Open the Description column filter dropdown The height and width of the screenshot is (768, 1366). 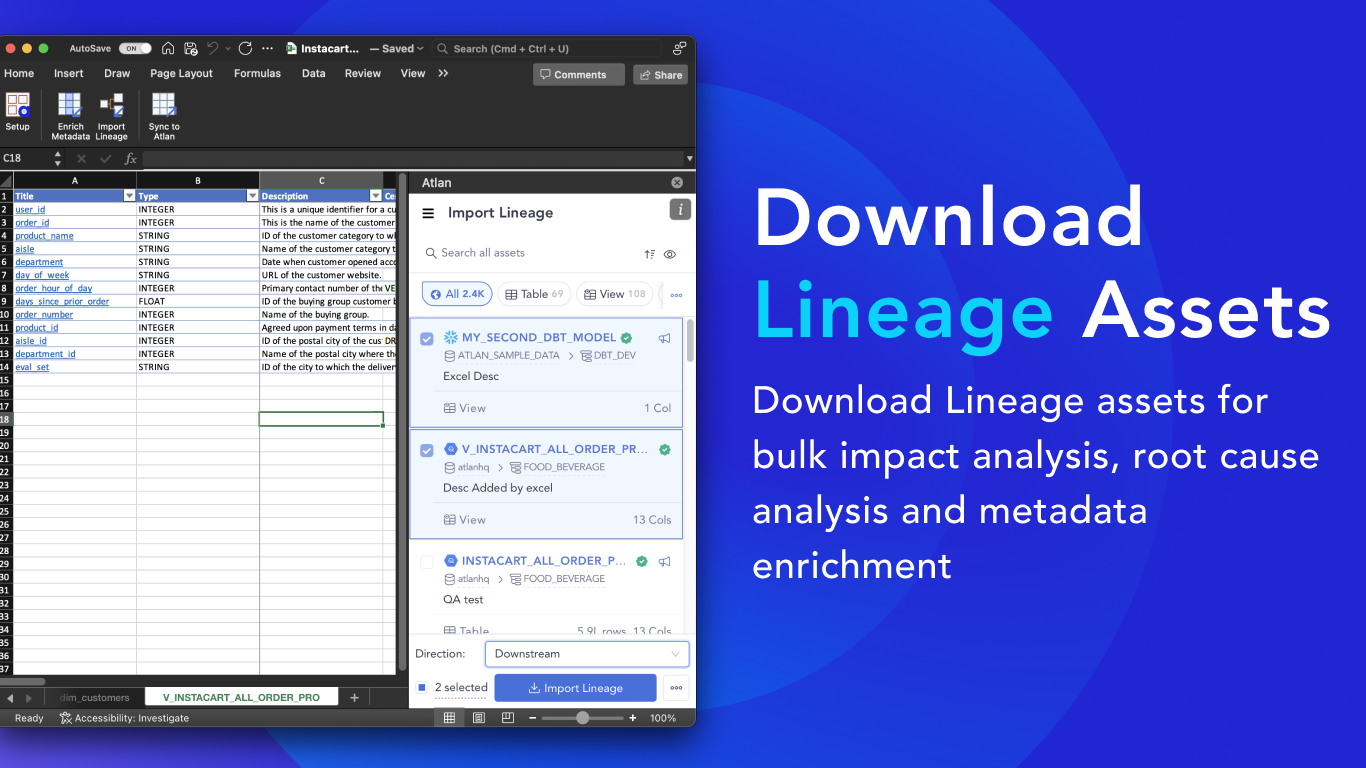376,196
